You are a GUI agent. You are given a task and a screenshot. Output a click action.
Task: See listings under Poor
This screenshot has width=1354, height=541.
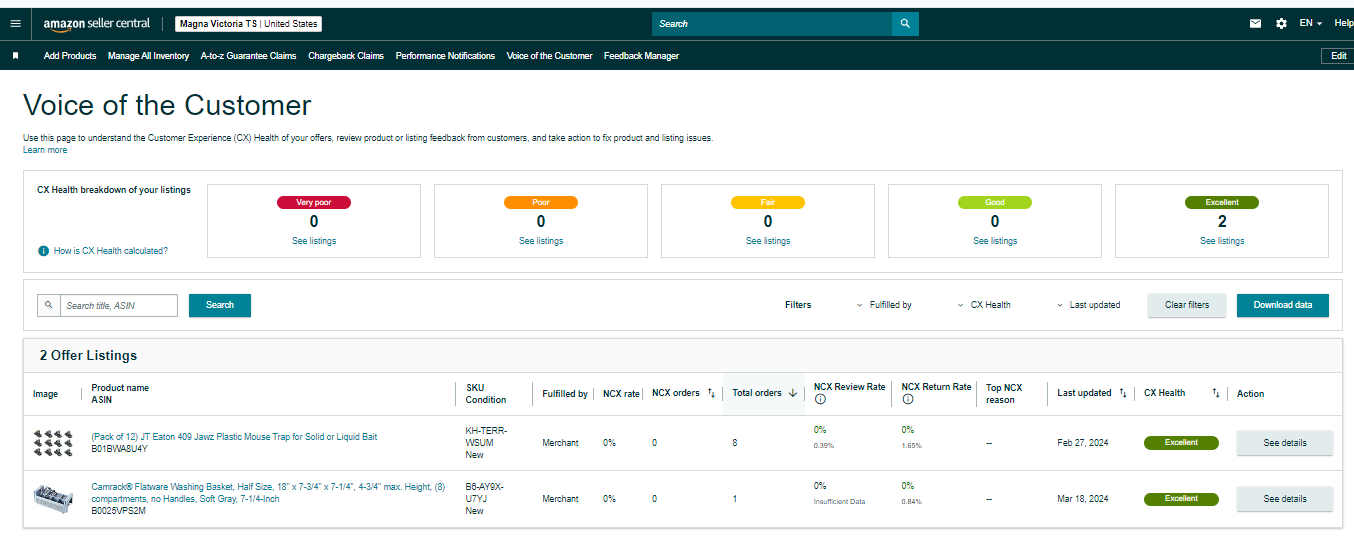(x=541, y=241)
